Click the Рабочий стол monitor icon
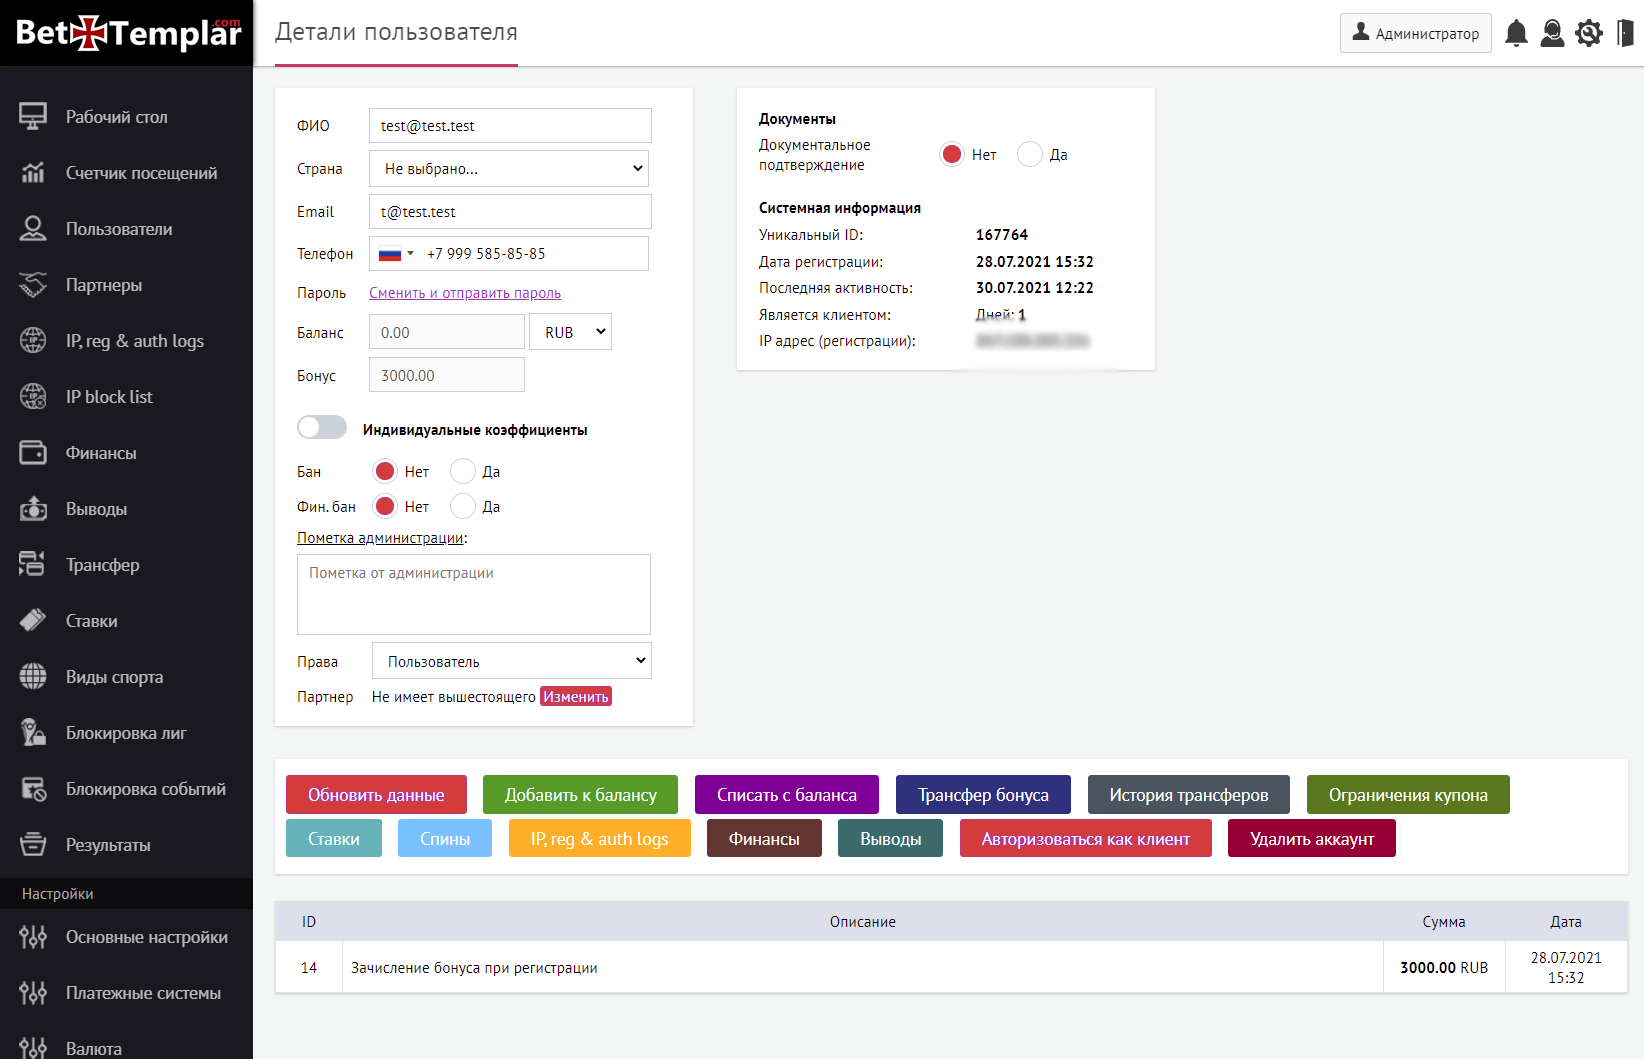Screen dimensions: 1644x1059 tap(33, 117)
